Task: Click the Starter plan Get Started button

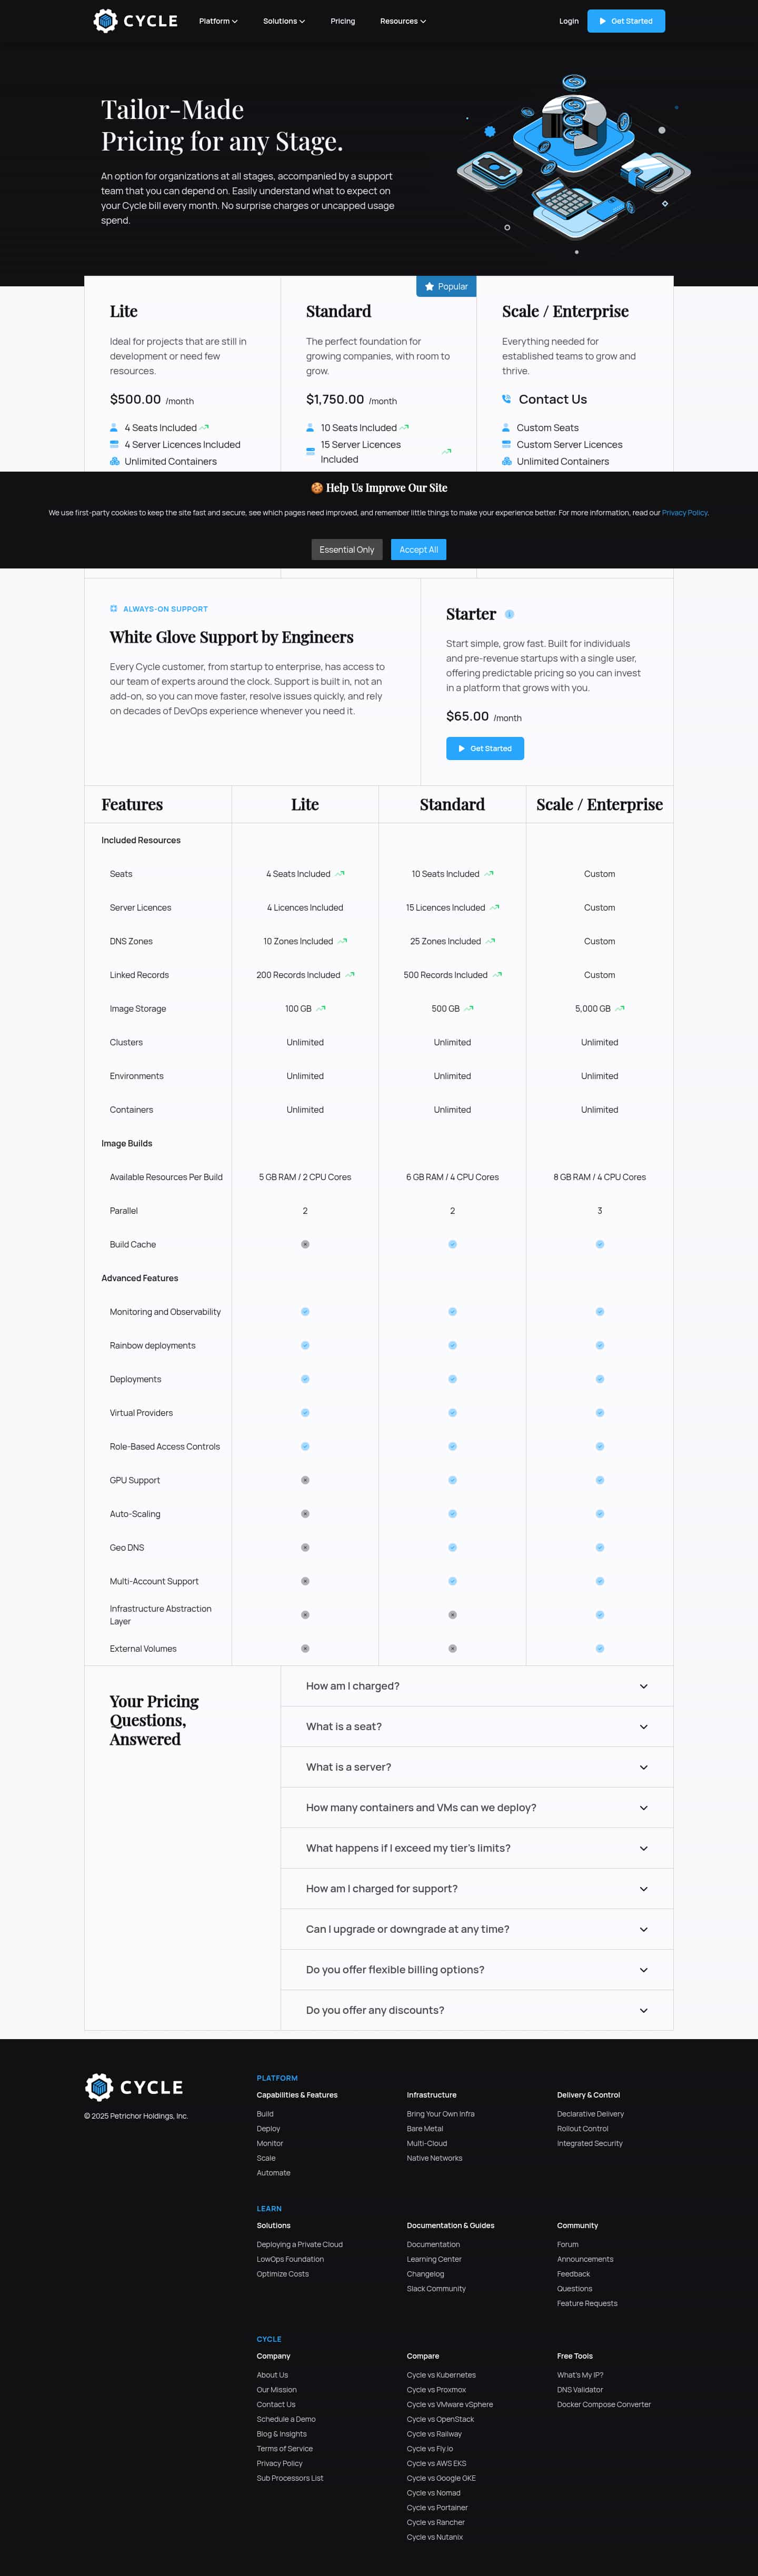Action: click(x=485, y=749)
